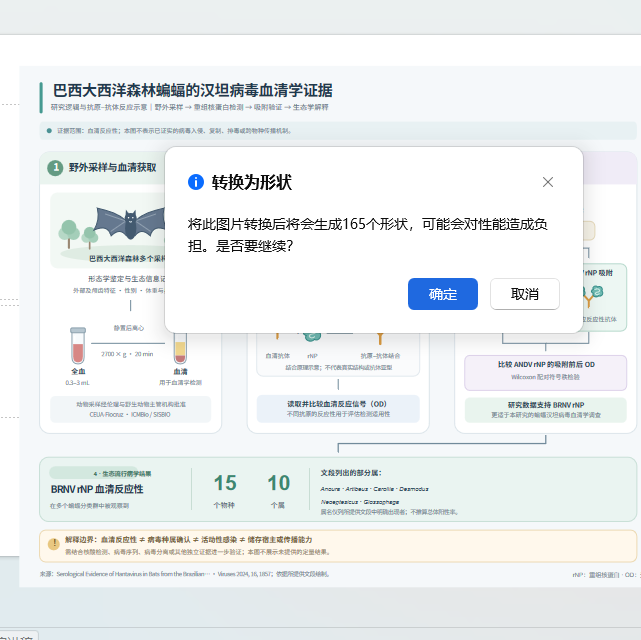Click the blue info icon in dialog
Image resolution: width=641 pixels, height=640 pixels.
coord(196,182)
